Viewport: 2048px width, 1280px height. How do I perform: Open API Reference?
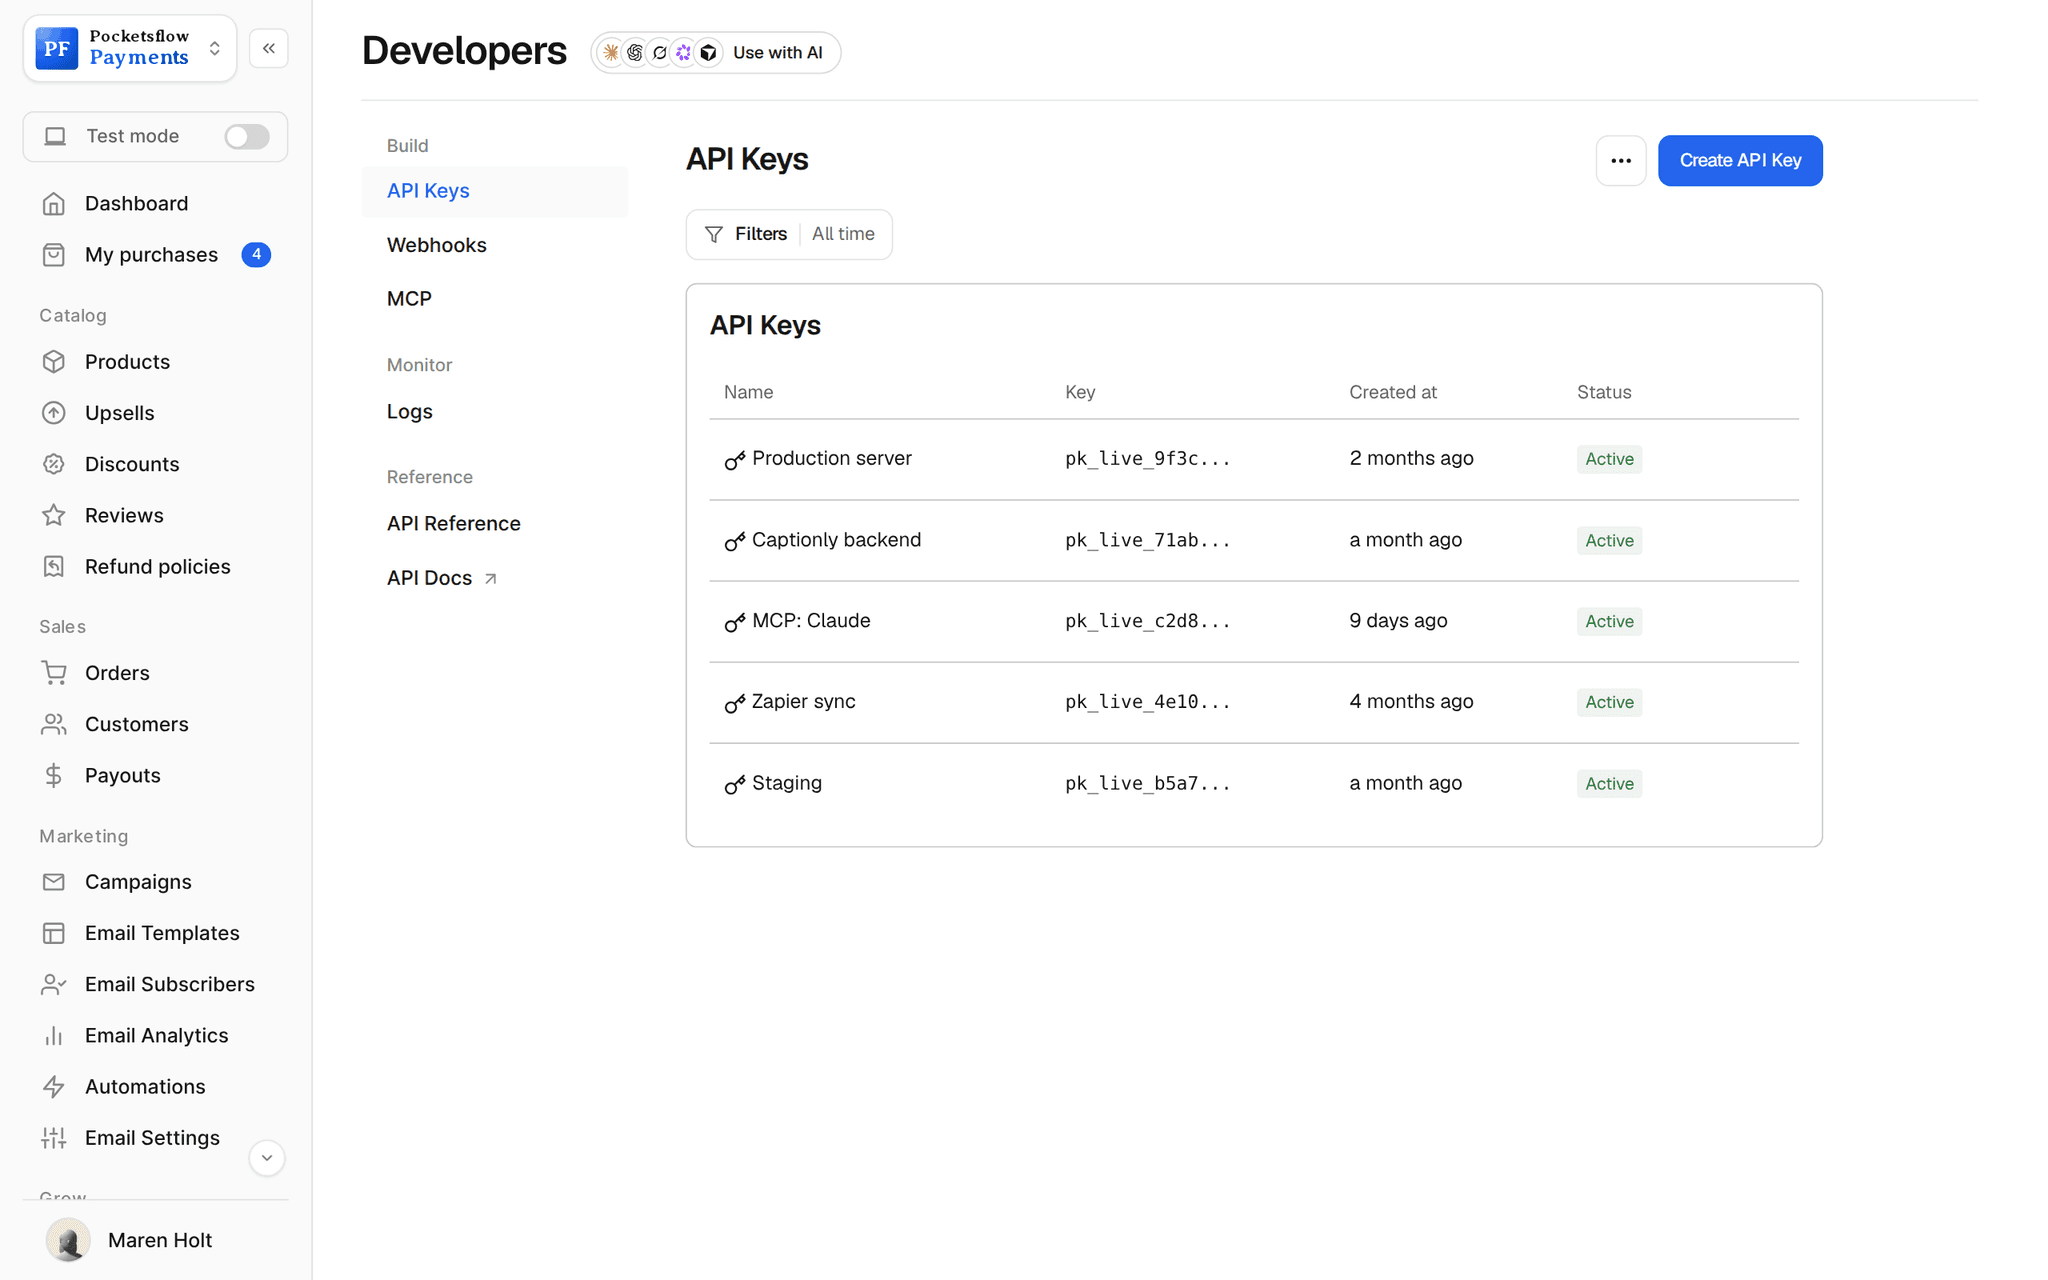pyautogui.click(x=453, y=524)
